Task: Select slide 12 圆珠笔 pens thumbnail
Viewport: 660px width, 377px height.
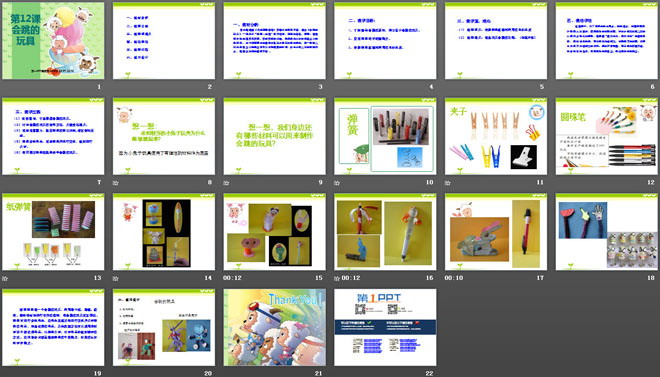Action: 607,136
